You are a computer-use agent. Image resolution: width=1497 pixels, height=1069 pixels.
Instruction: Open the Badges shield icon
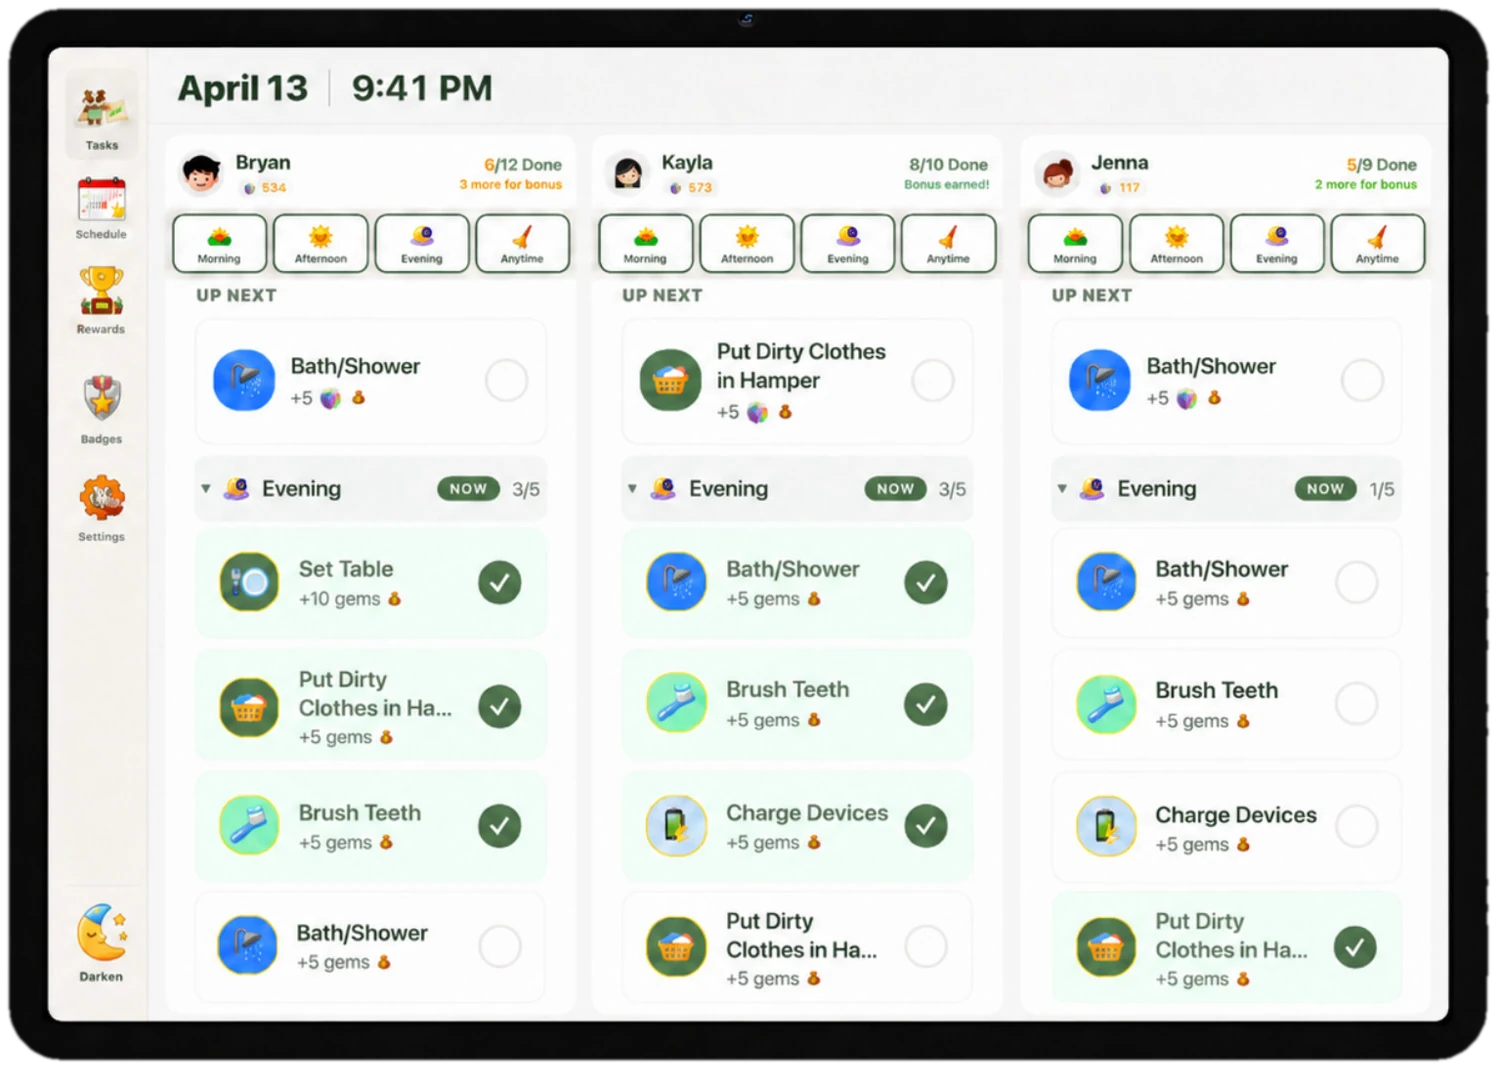[102, 399]
